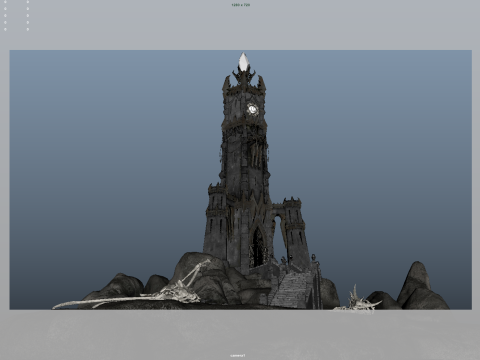Click the 1280 x 720 resolution label
The width and height of the screenshot is (480, 360).
[240, 5]
